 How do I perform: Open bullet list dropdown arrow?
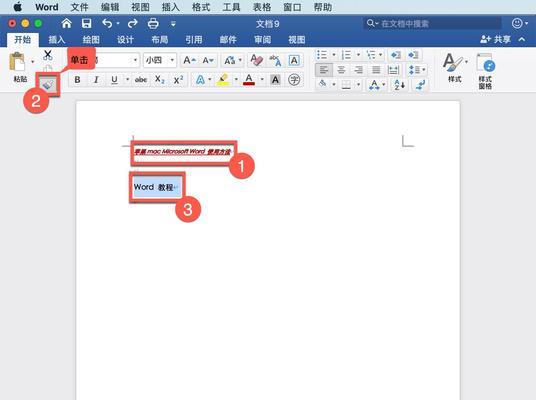point(334,55)
